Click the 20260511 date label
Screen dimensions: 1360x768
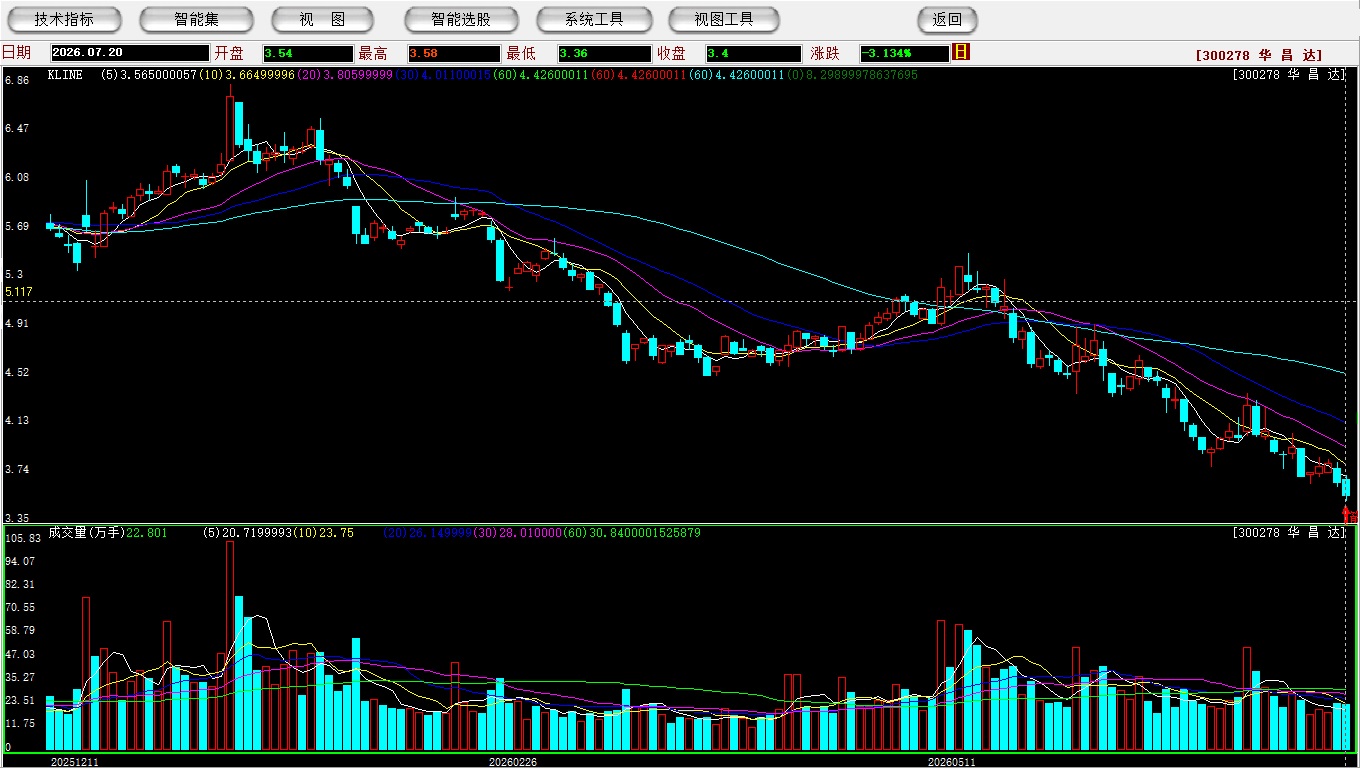coord(952,762)
